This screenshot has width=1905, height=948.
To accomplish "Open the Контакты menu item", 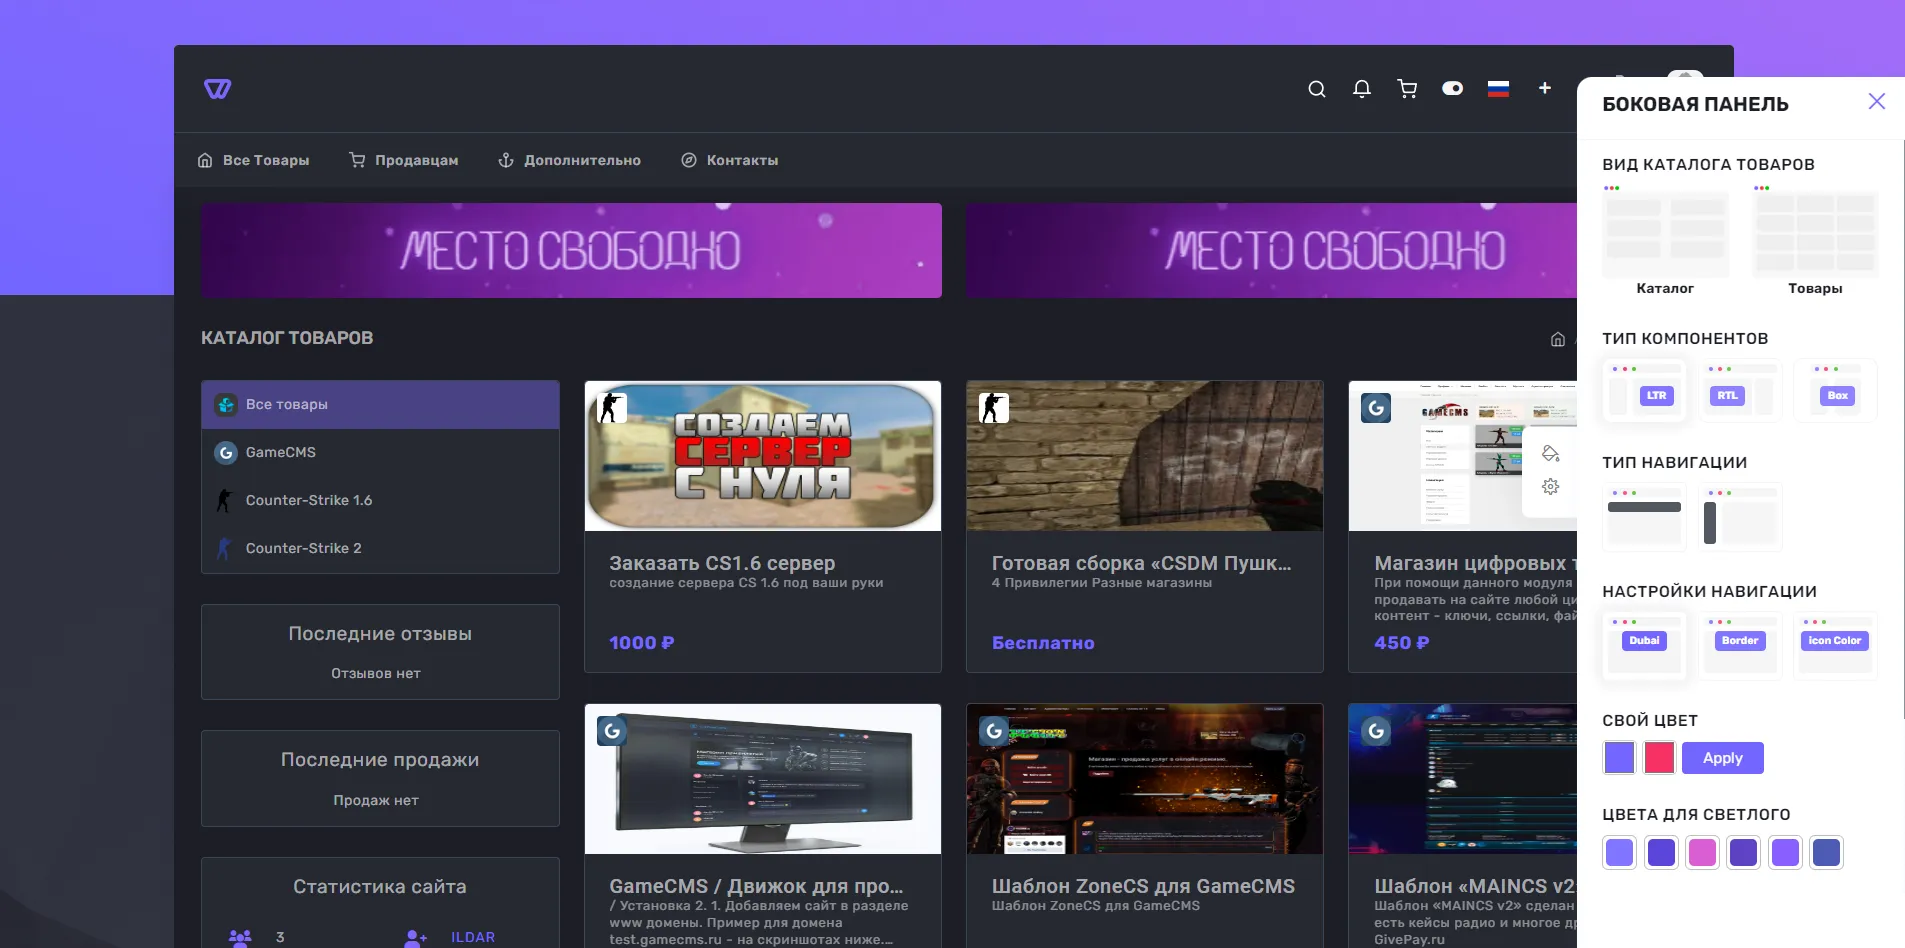I will [730, 160].
